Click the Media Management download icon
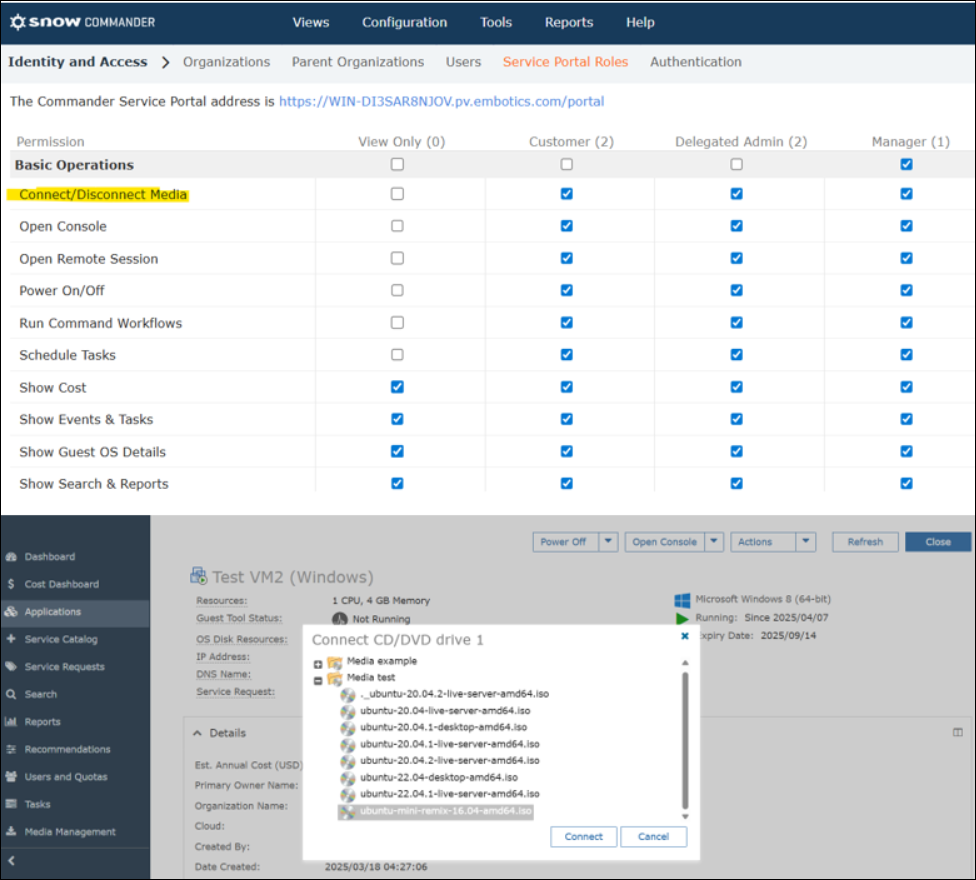976x880 pixels. click(11, 831)
